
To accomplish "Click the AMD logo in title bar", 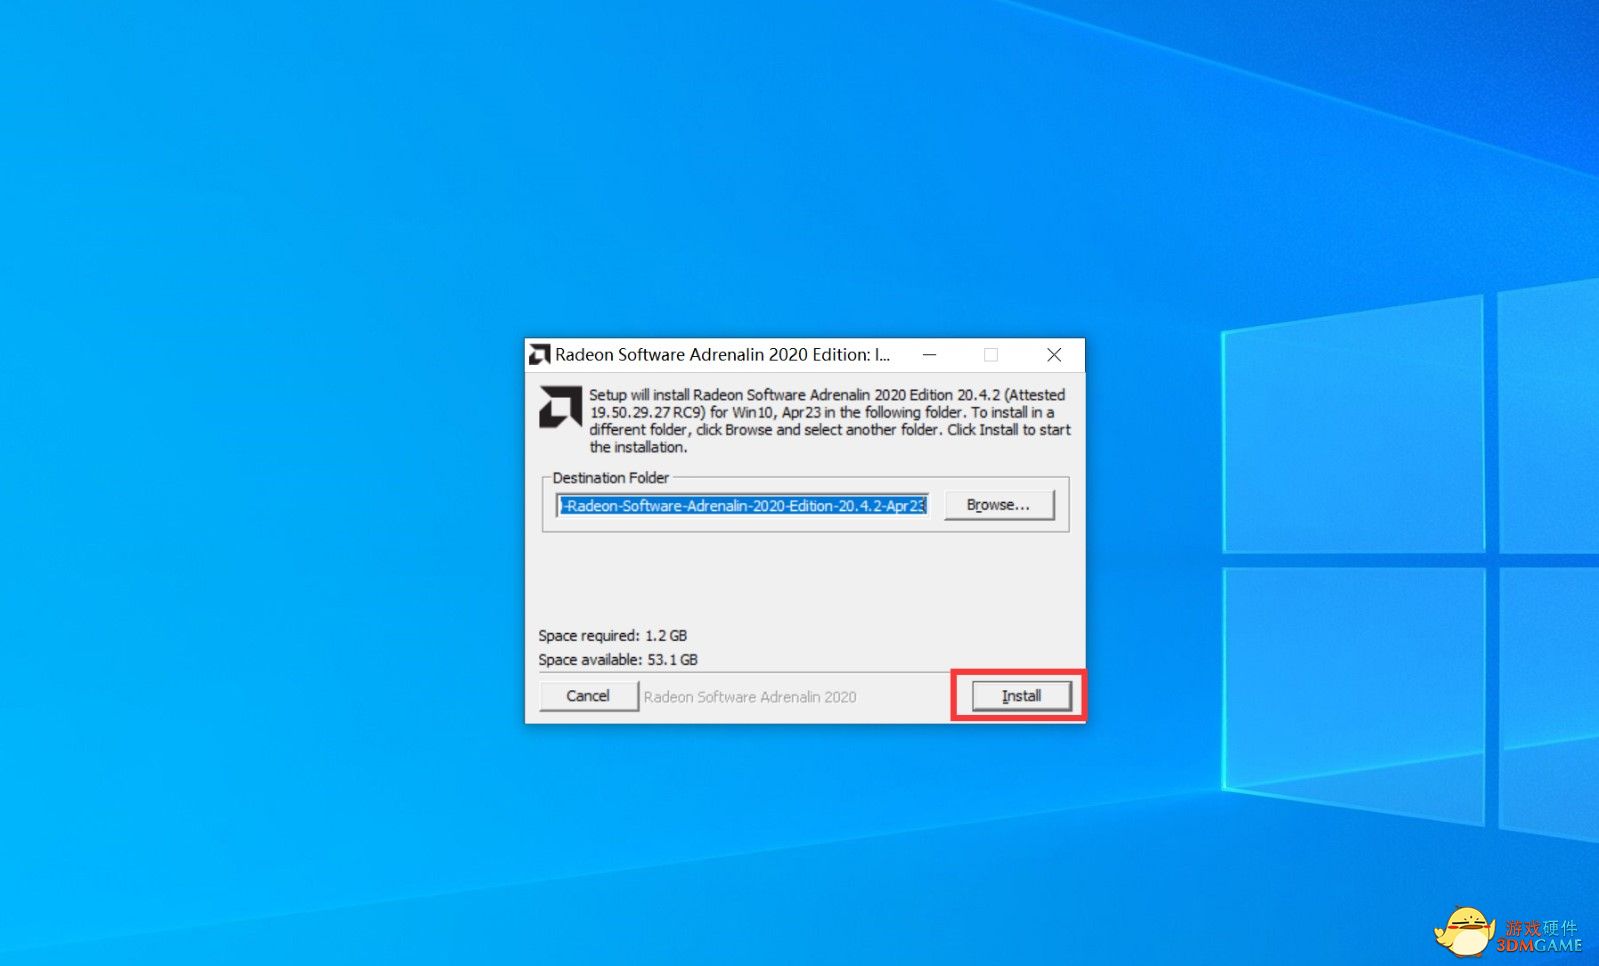I will coord(540,355).
